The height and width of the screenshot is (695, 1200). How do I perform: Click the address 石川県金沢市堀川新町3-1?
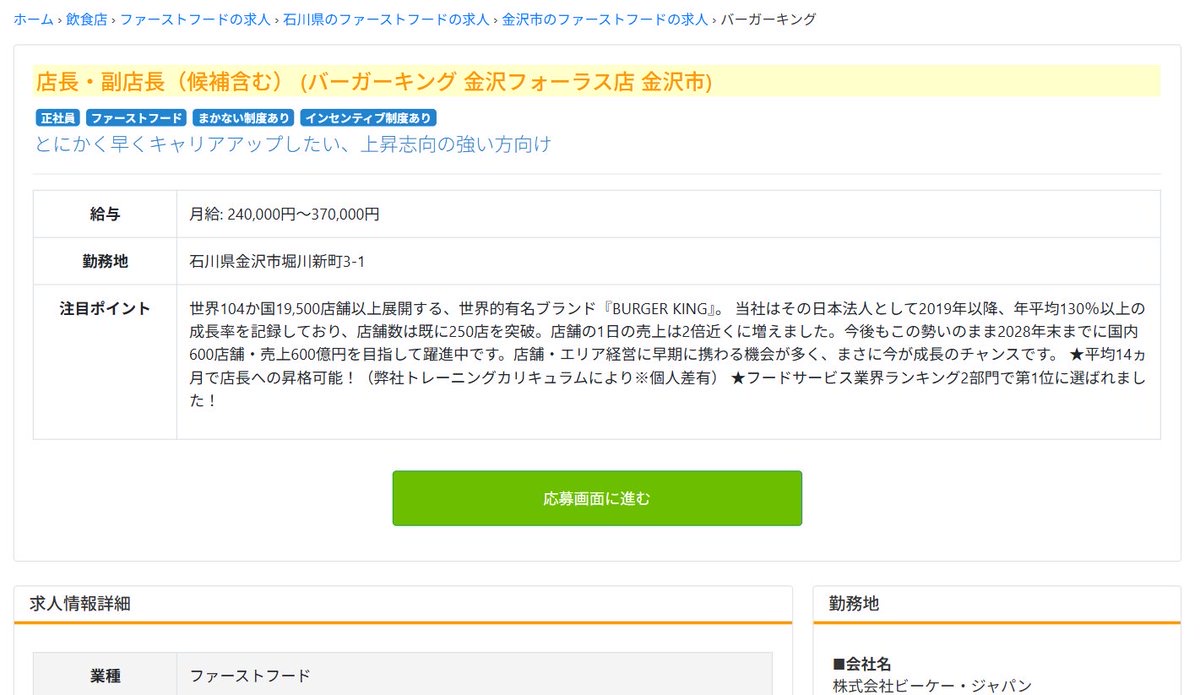(x=276, y=262)
